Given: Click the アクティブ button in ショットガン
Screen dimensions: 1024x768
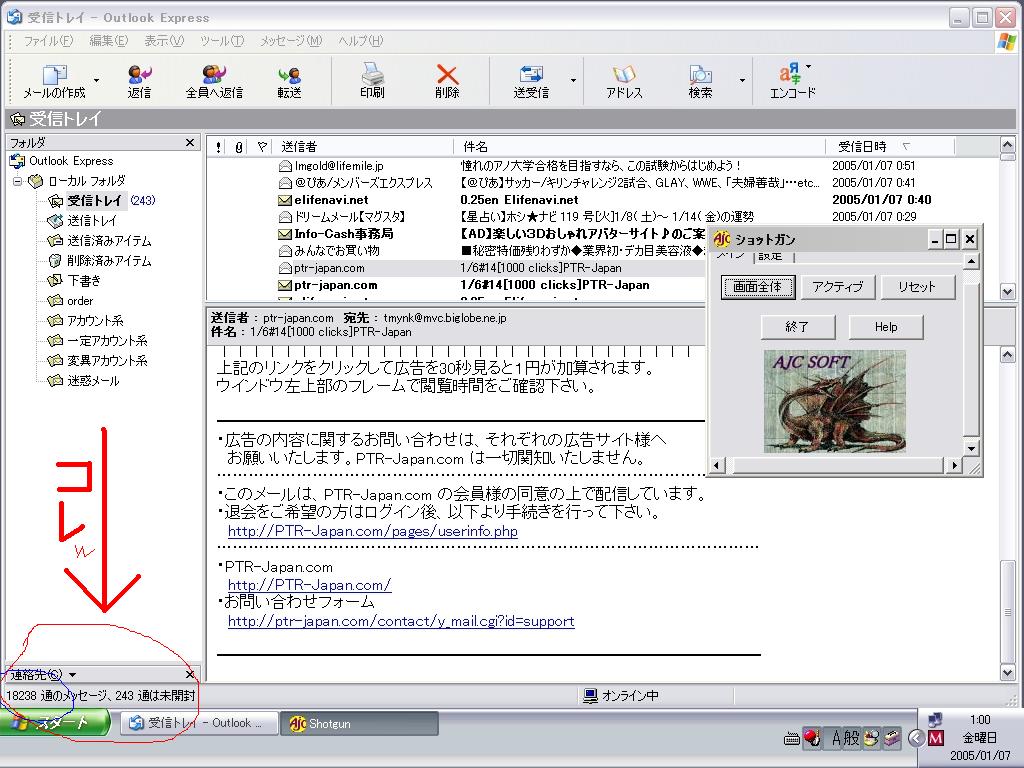Looking at the screenshot, I should [x=838, y=287].
